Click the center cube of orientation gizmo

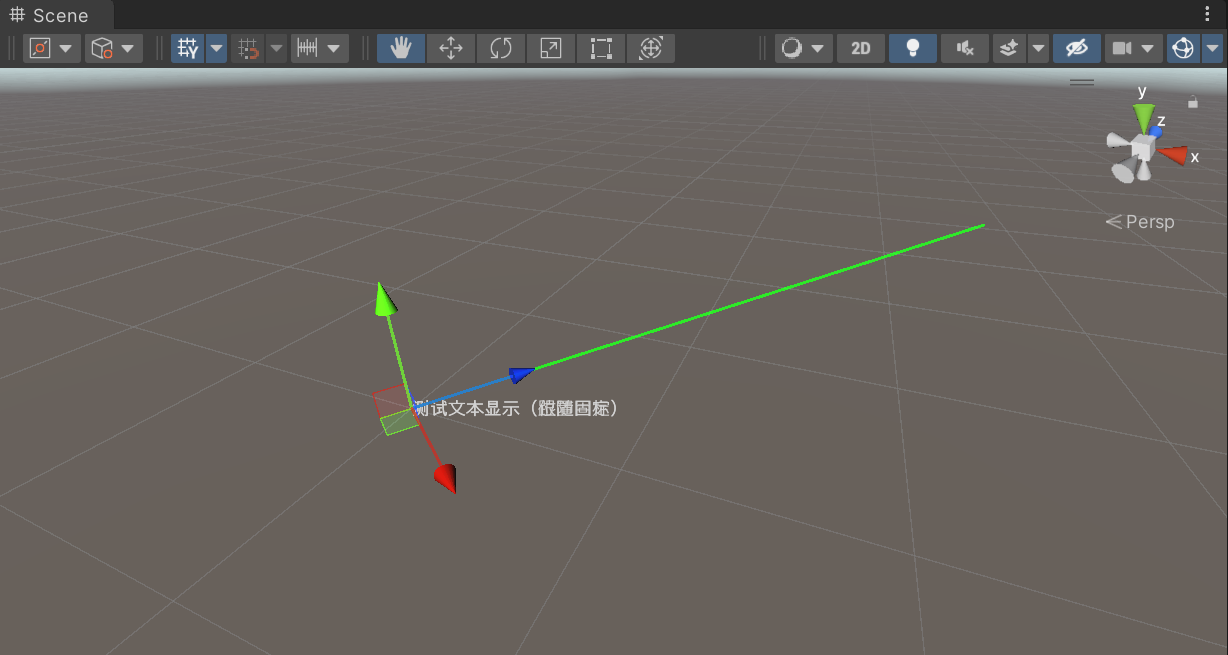point(1143,149)
